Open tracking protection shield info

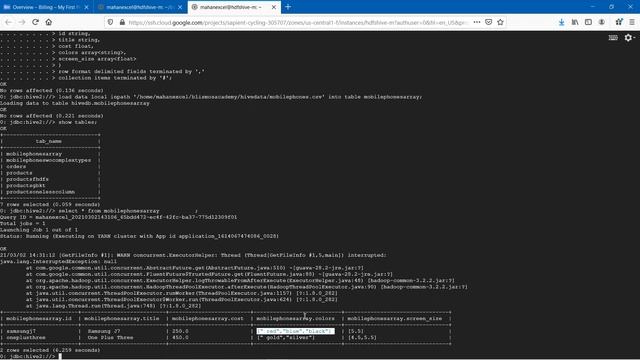[110, 22]
